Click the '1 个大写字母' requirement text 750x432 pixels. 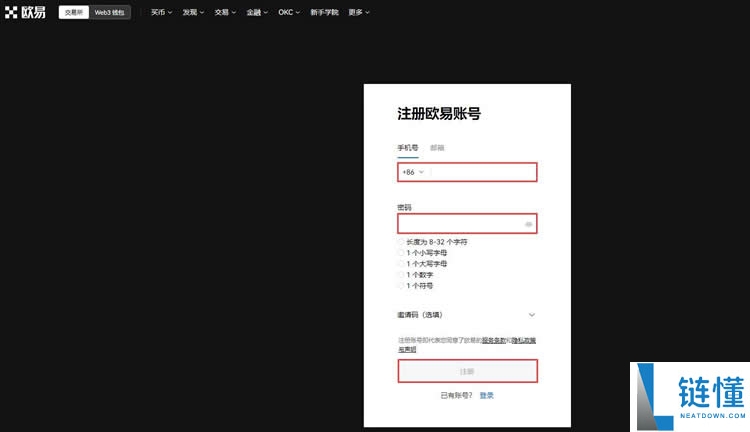coord(427,264)
